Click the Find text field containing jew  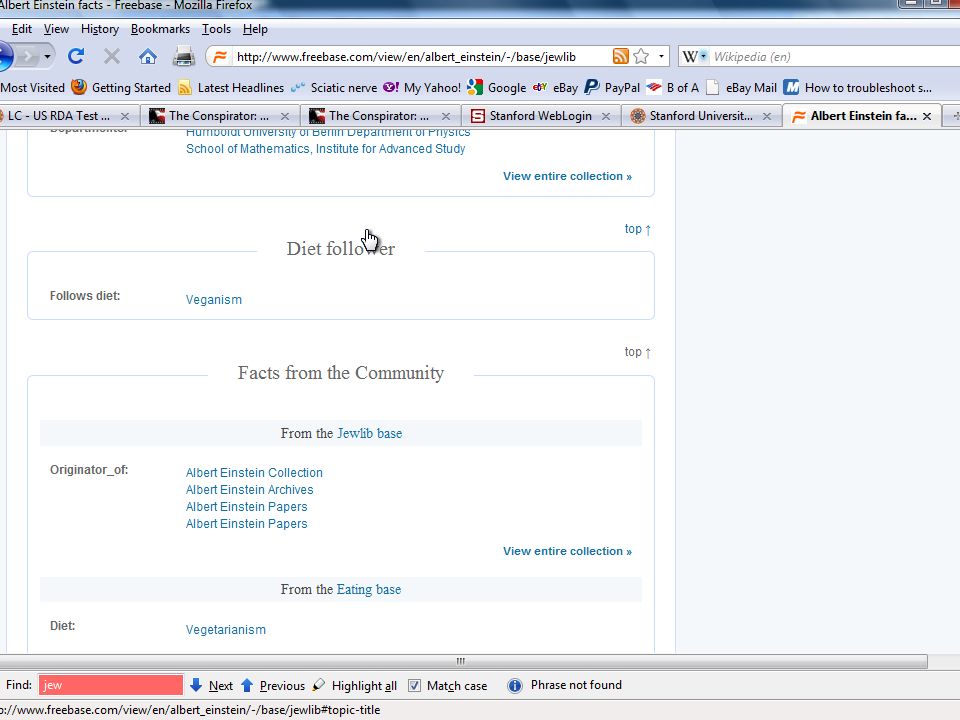point(111,685)
